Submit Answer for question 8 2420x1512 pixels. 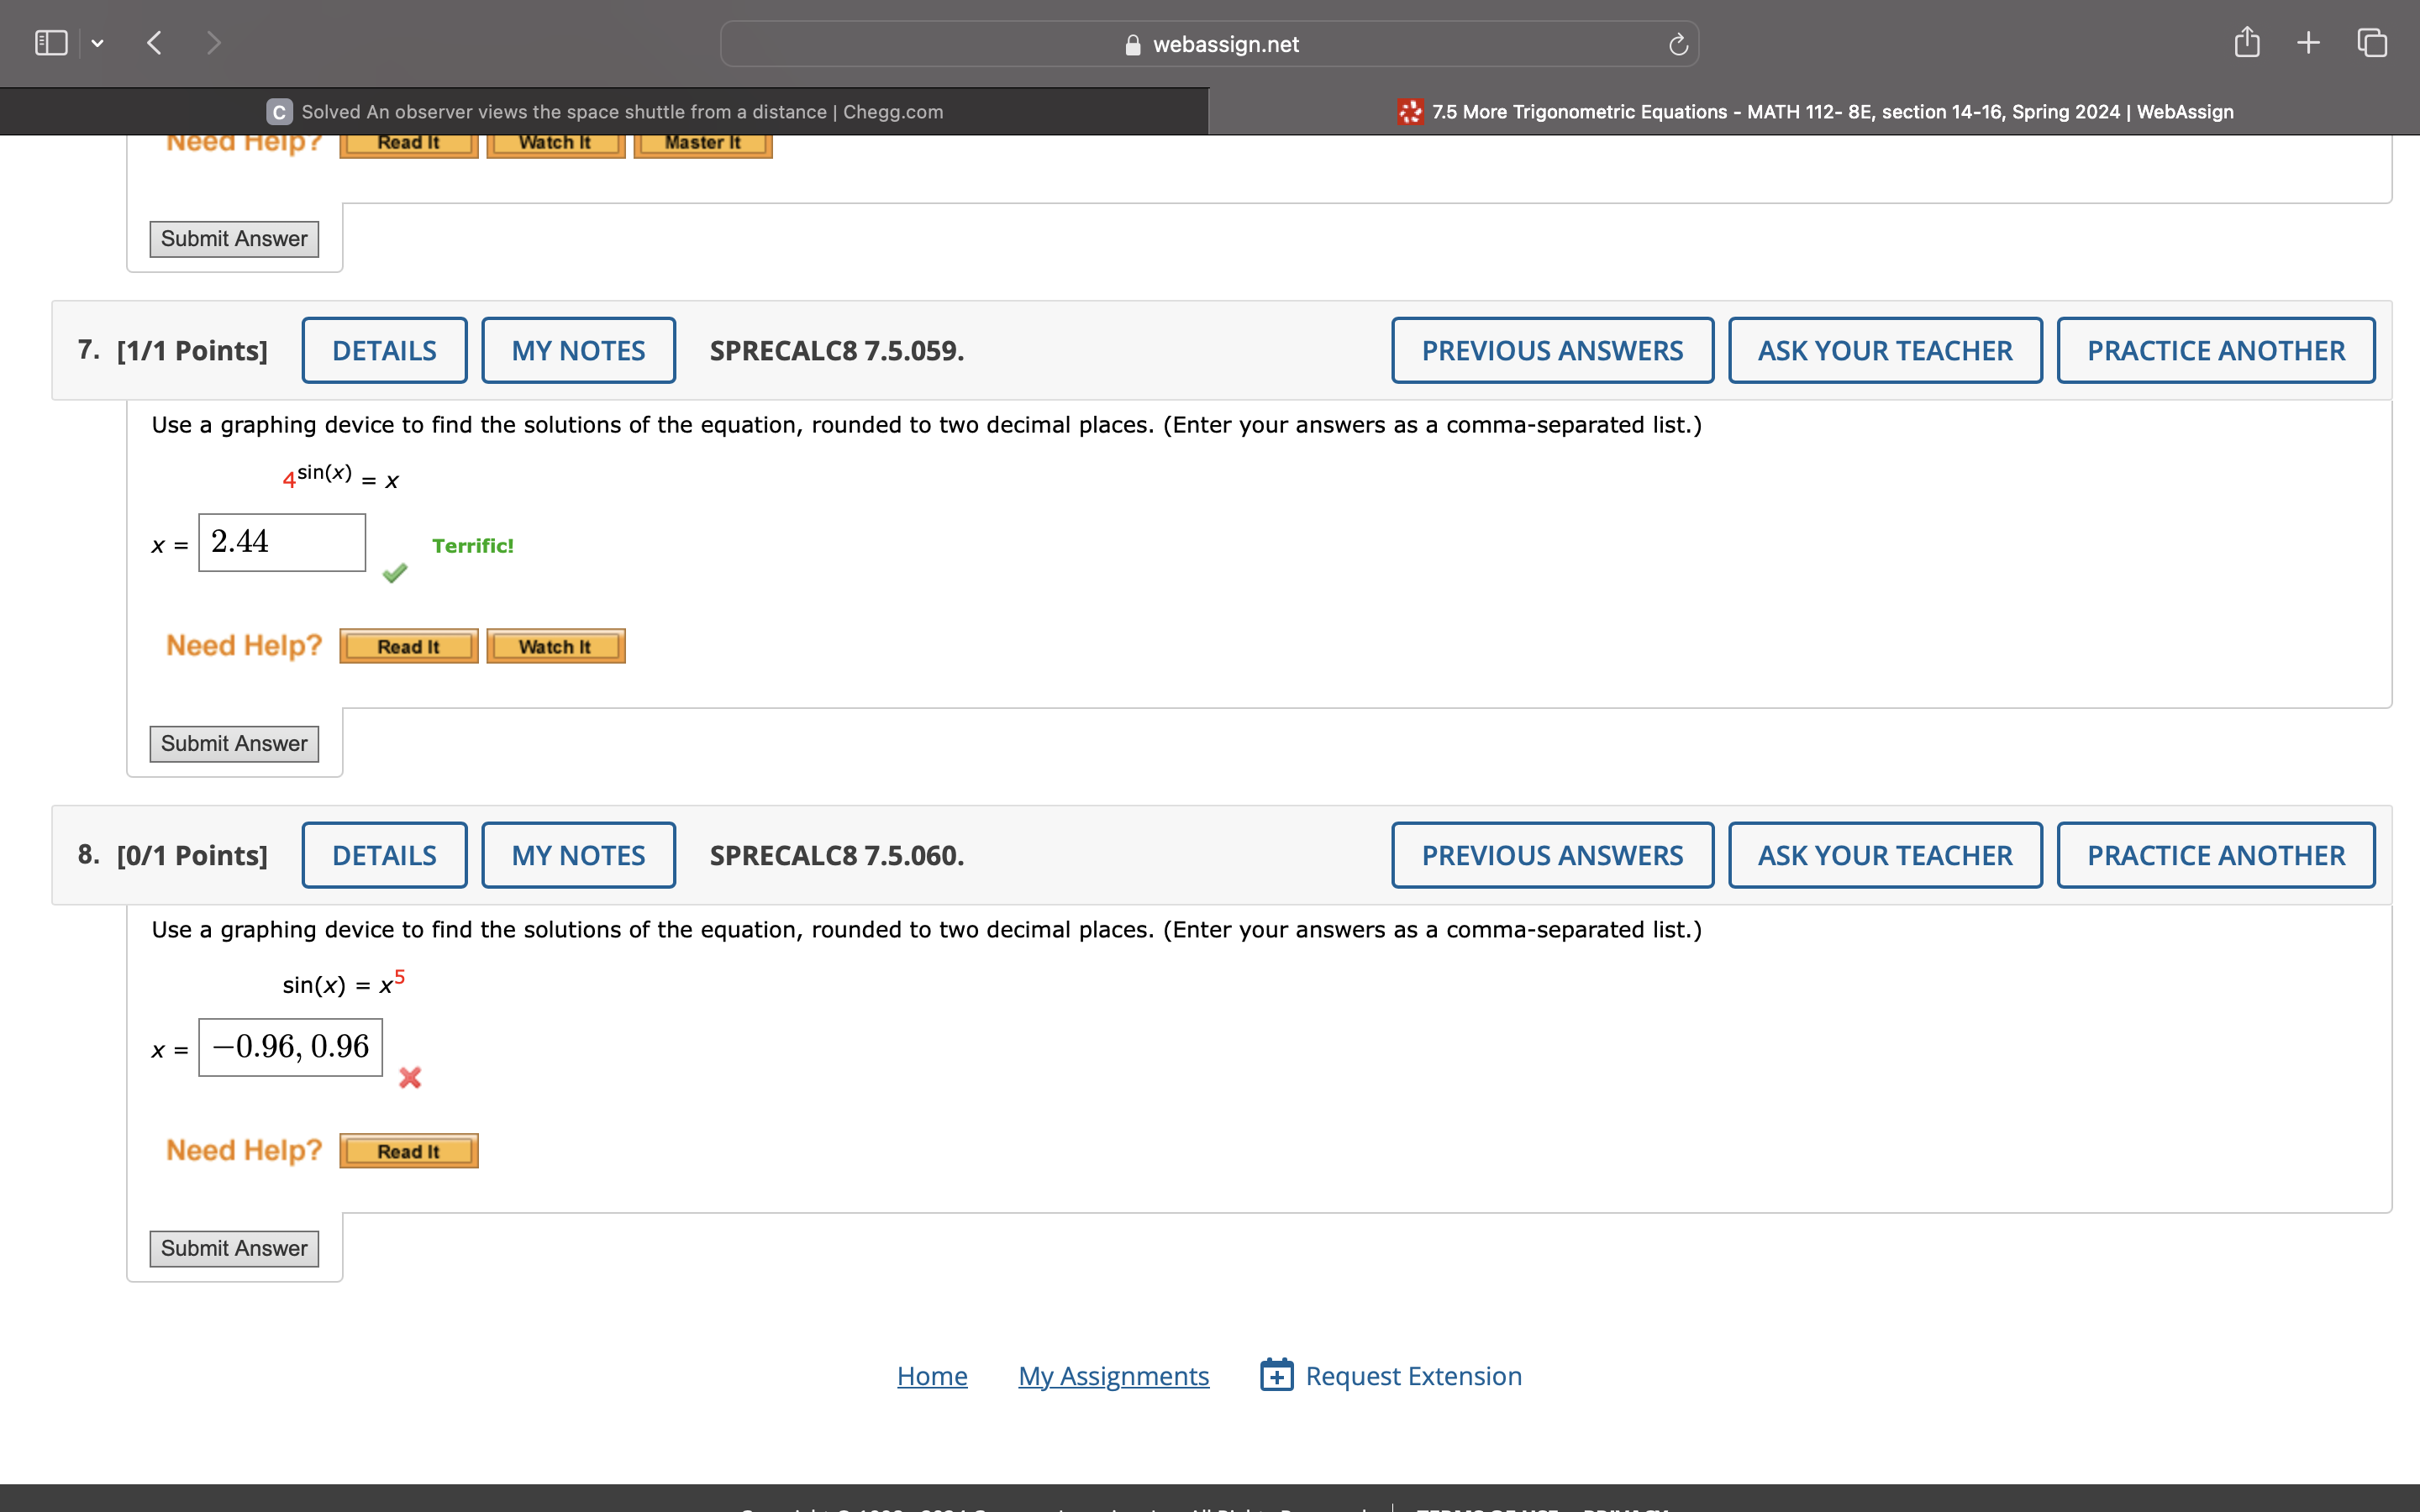[234, 1248]
